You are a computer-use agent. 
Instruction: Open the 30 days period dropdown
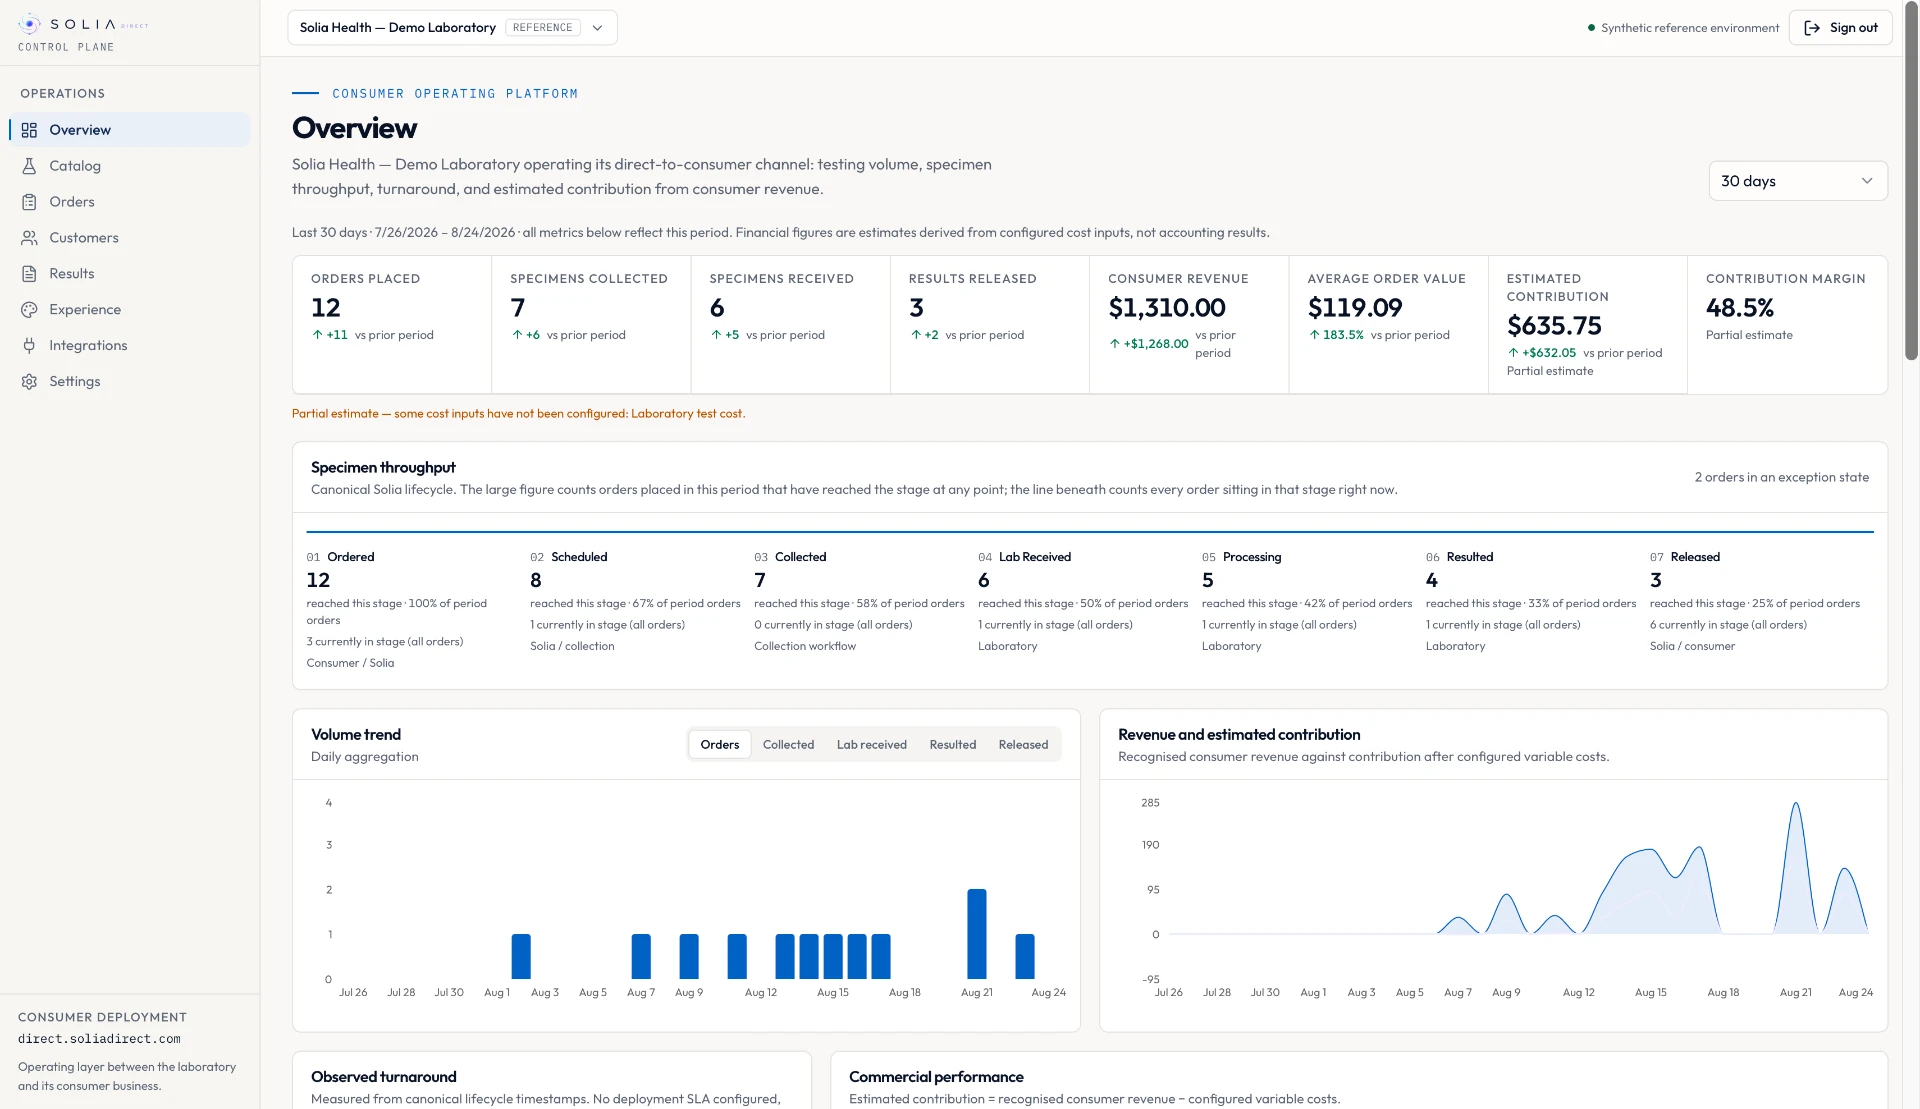pyautogui.click(x=1798, y=181)
